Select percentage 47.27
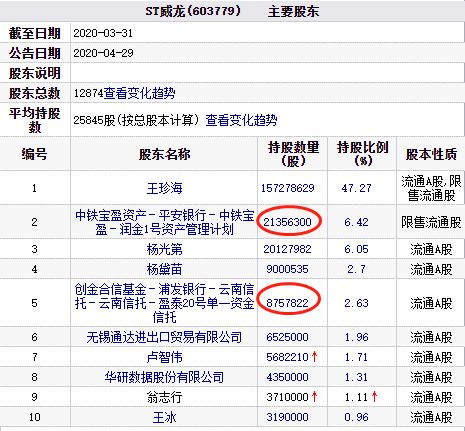 coord(356,188)
